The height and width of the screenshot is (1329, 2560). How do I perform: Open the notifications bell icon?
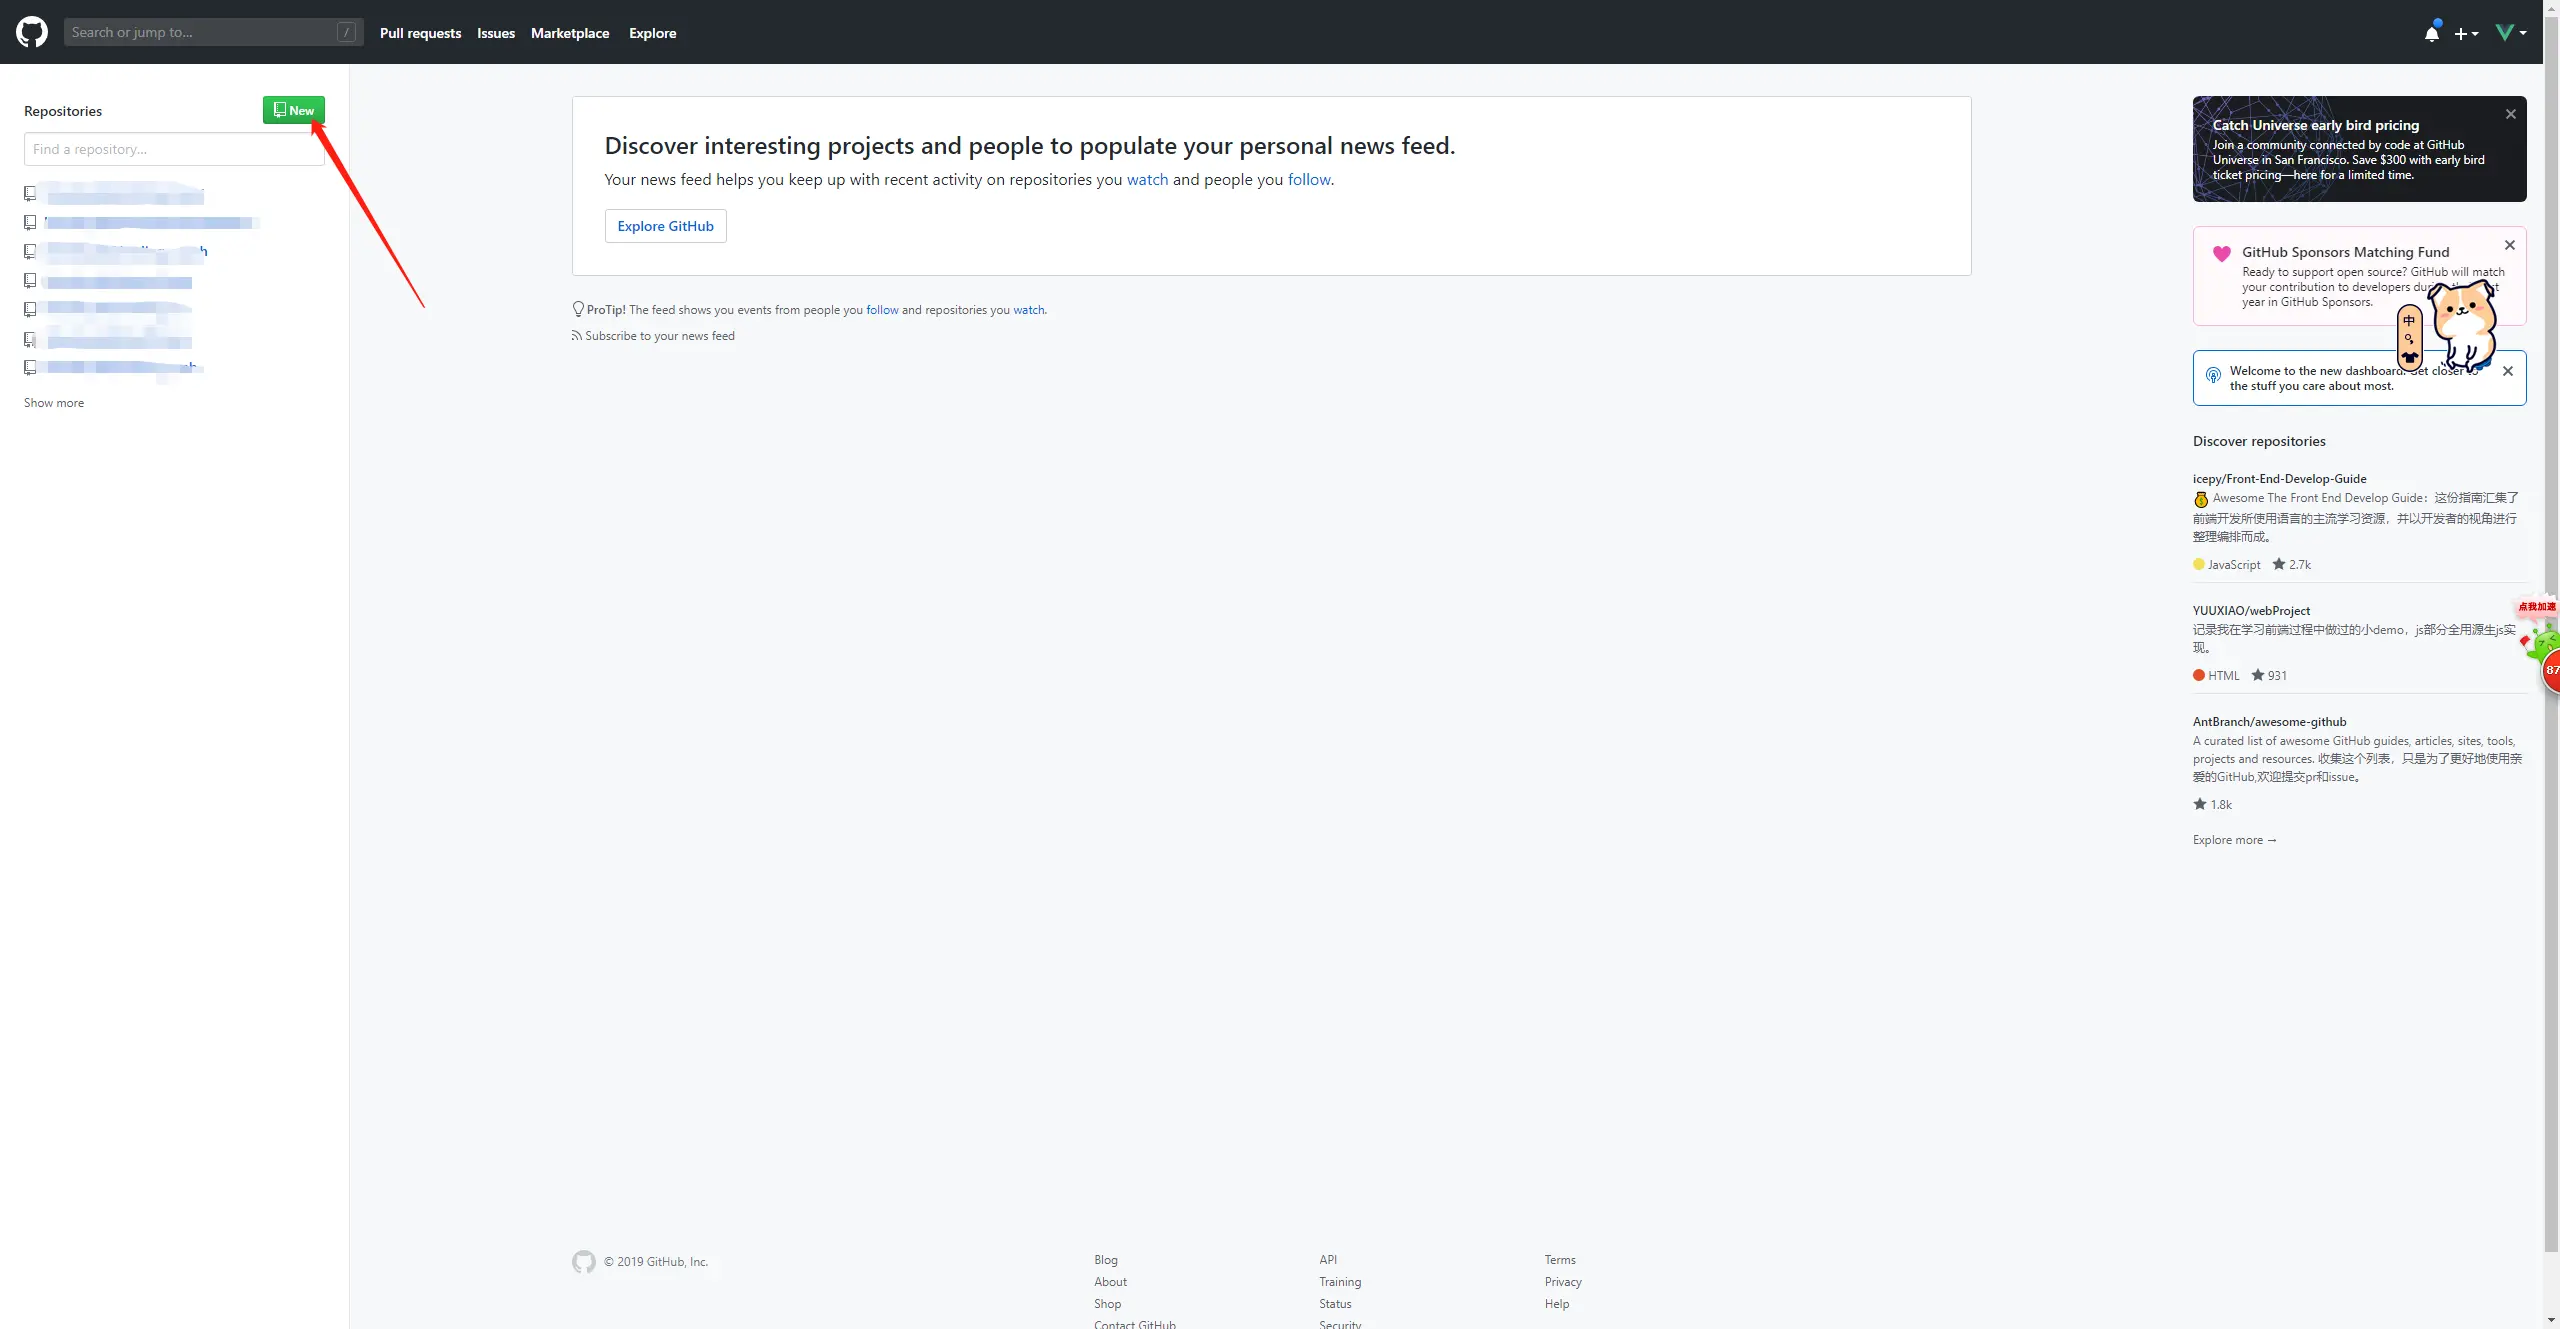click(2431, 33)
